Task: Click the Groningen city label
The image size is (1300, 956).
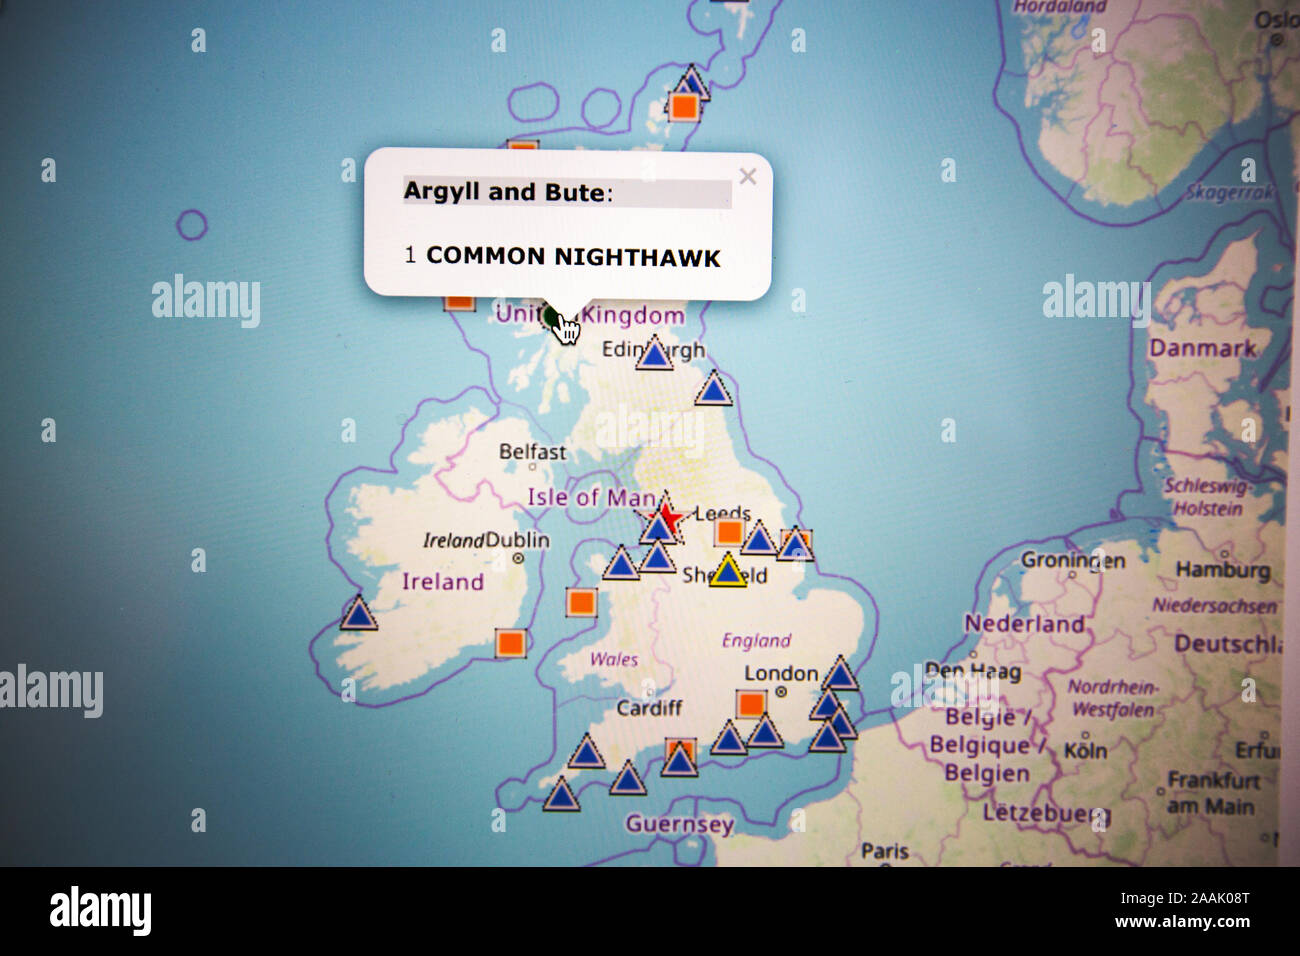Action: pos(1073,561)
